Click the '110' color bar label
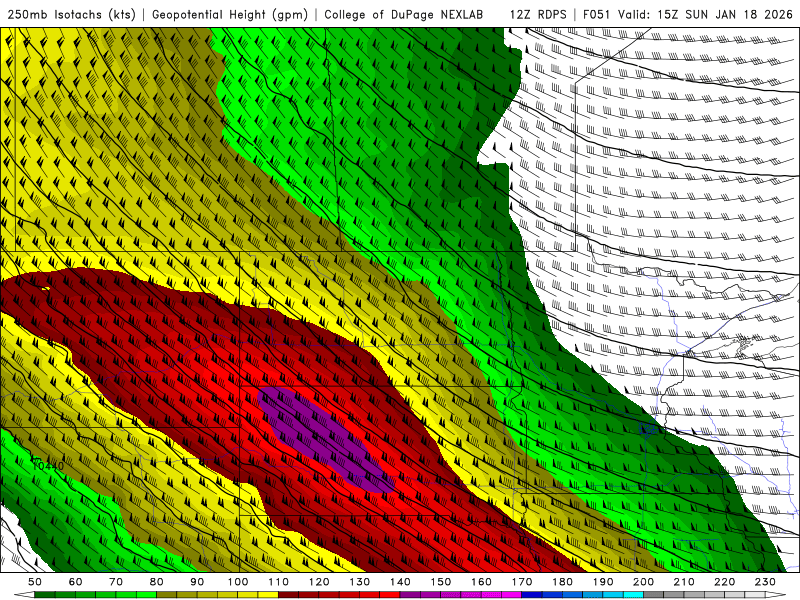Image resolution: width=800 pixels, height=600 pixels. pos(278,582)
